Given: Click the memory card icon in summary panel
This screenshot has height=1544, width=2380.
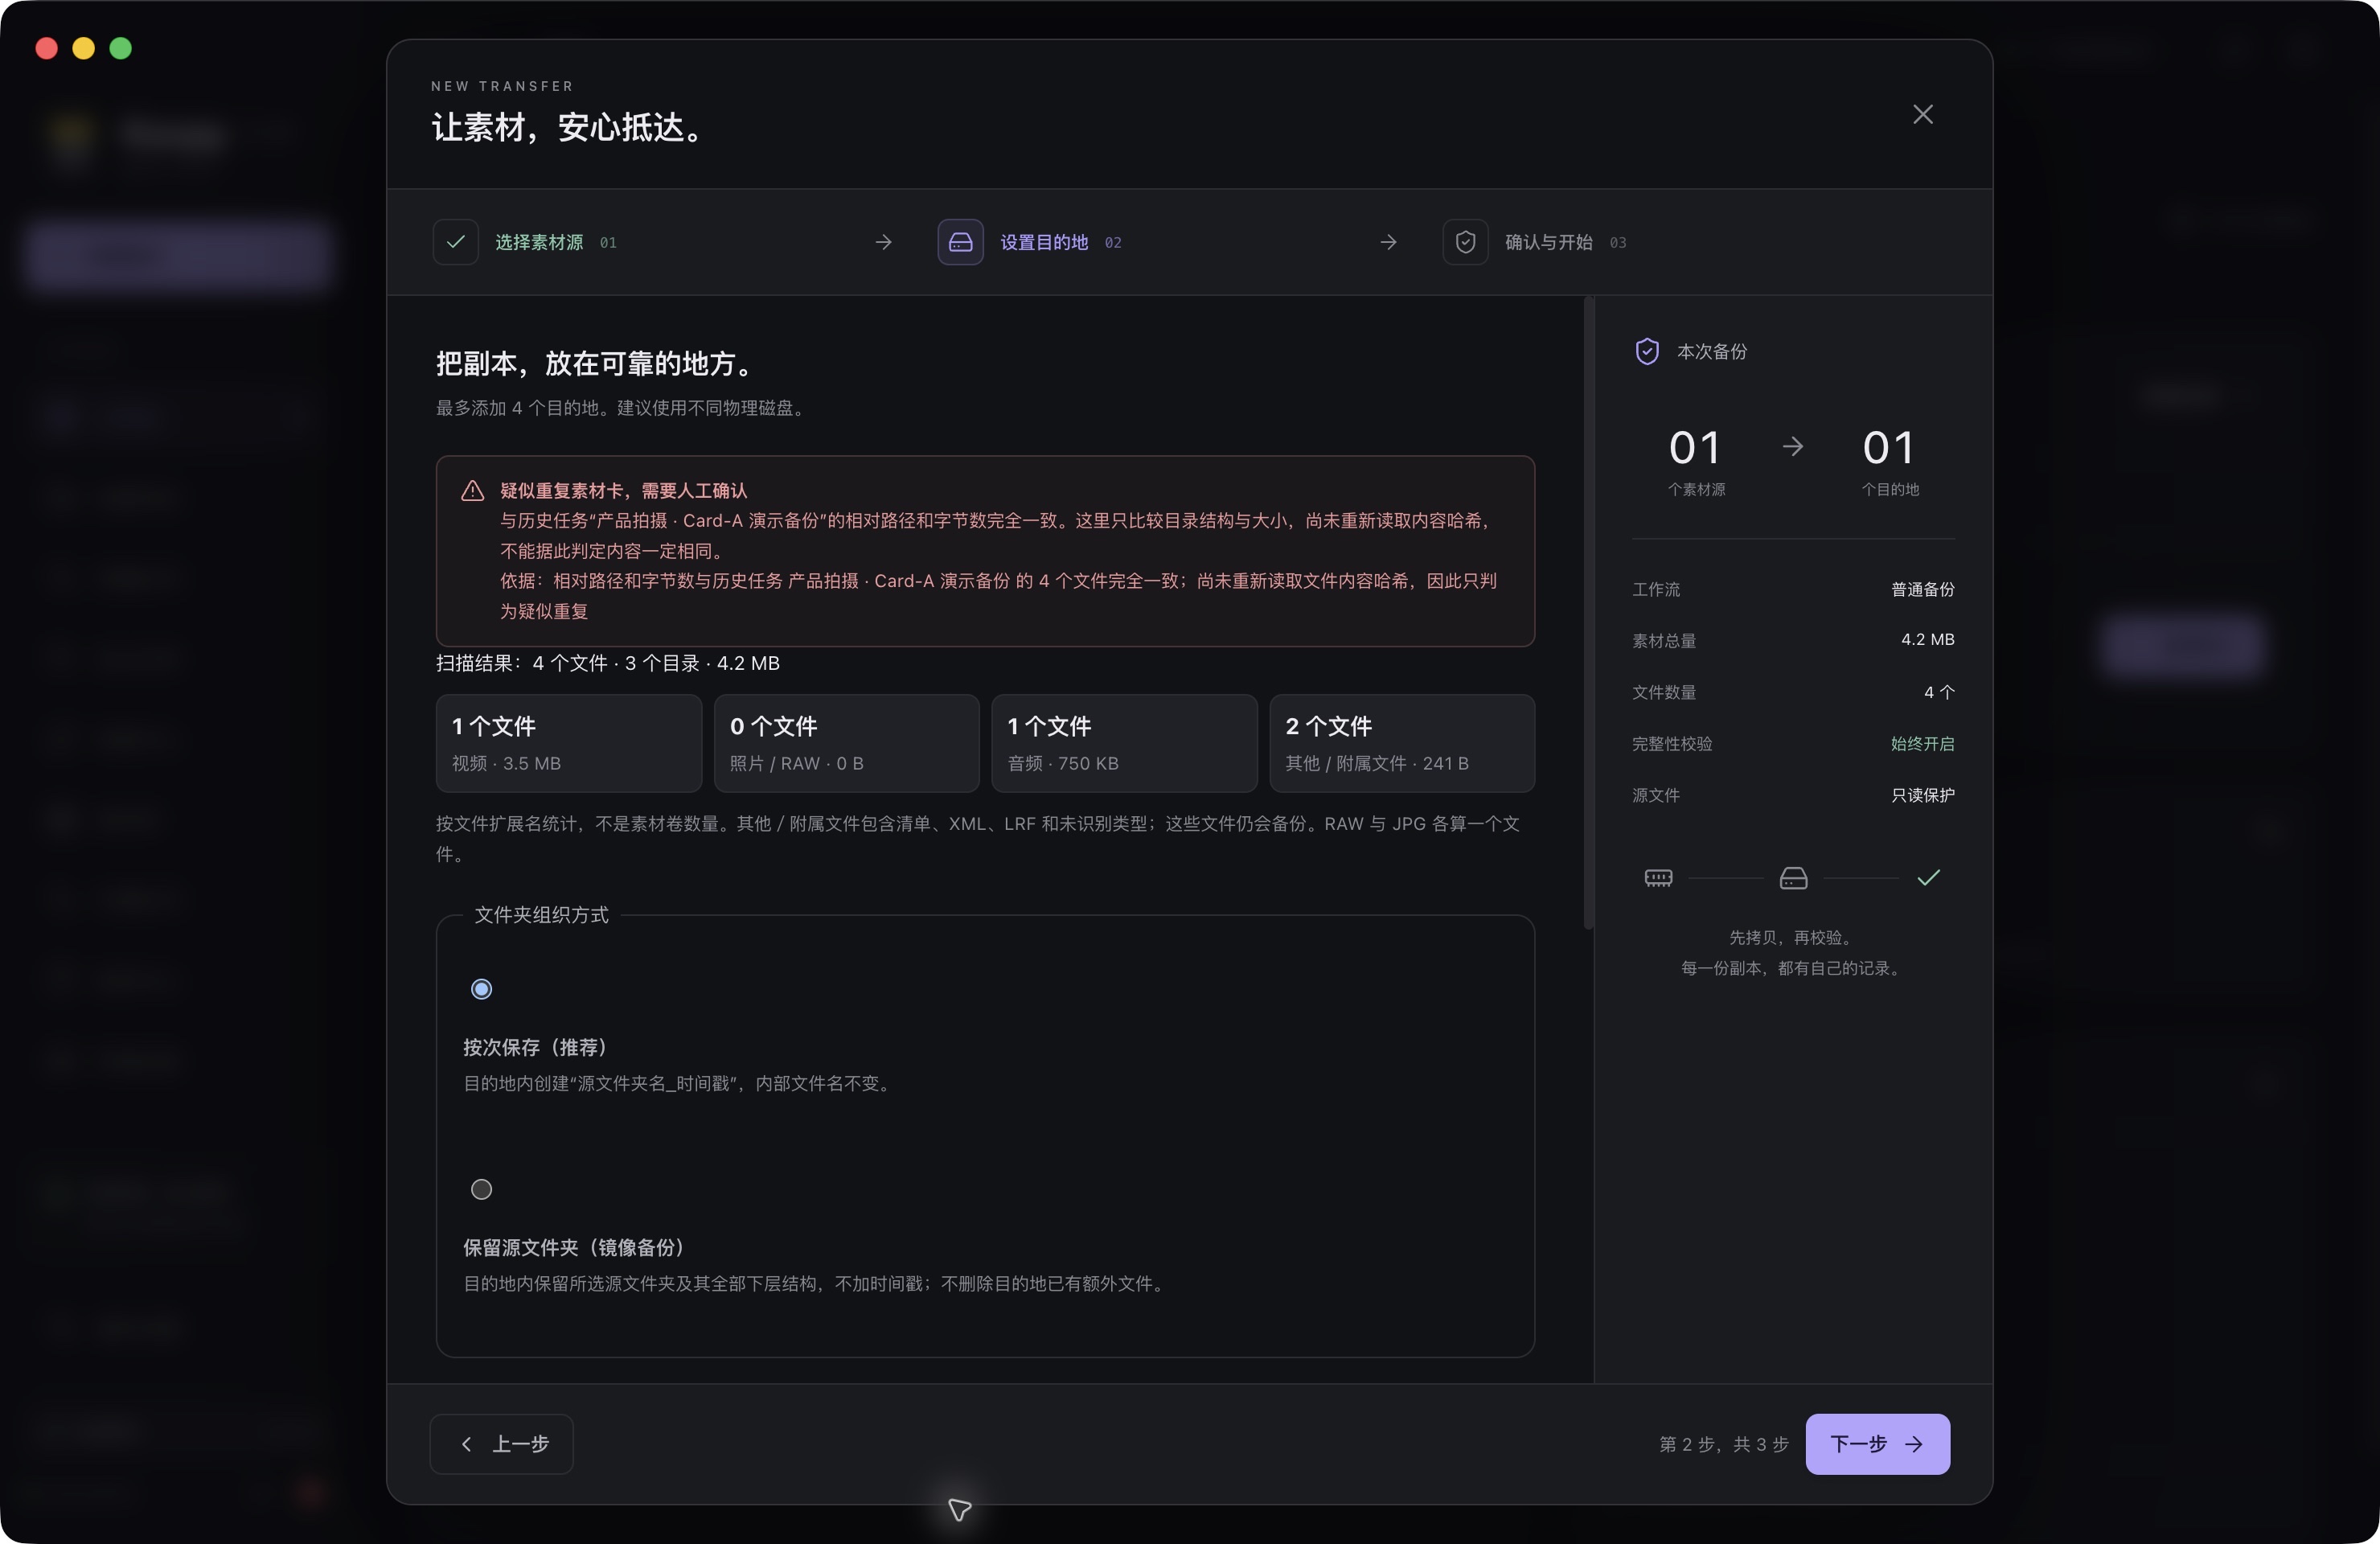Looking at the screenshot, I should click(x=1658, y=878).
